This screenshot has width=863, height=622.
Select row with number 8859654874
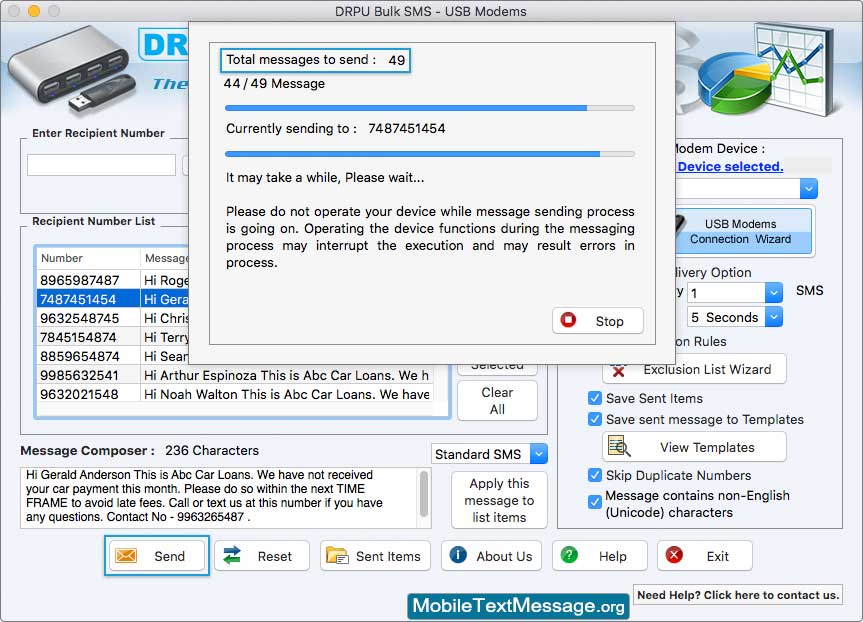113,356
